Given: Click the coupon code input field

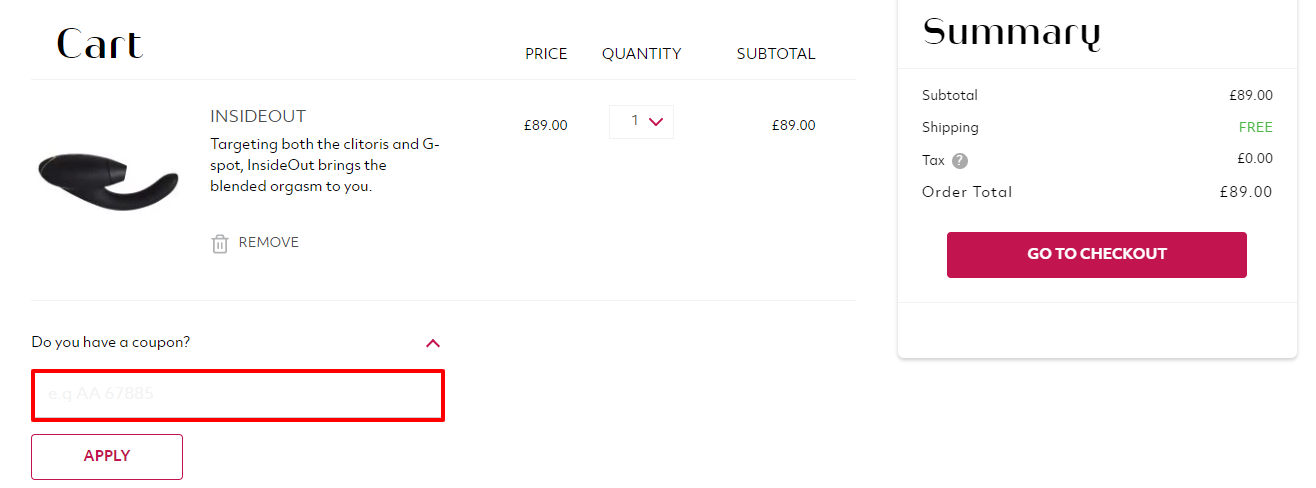Looking at the screenshot, I should [238, 395].
